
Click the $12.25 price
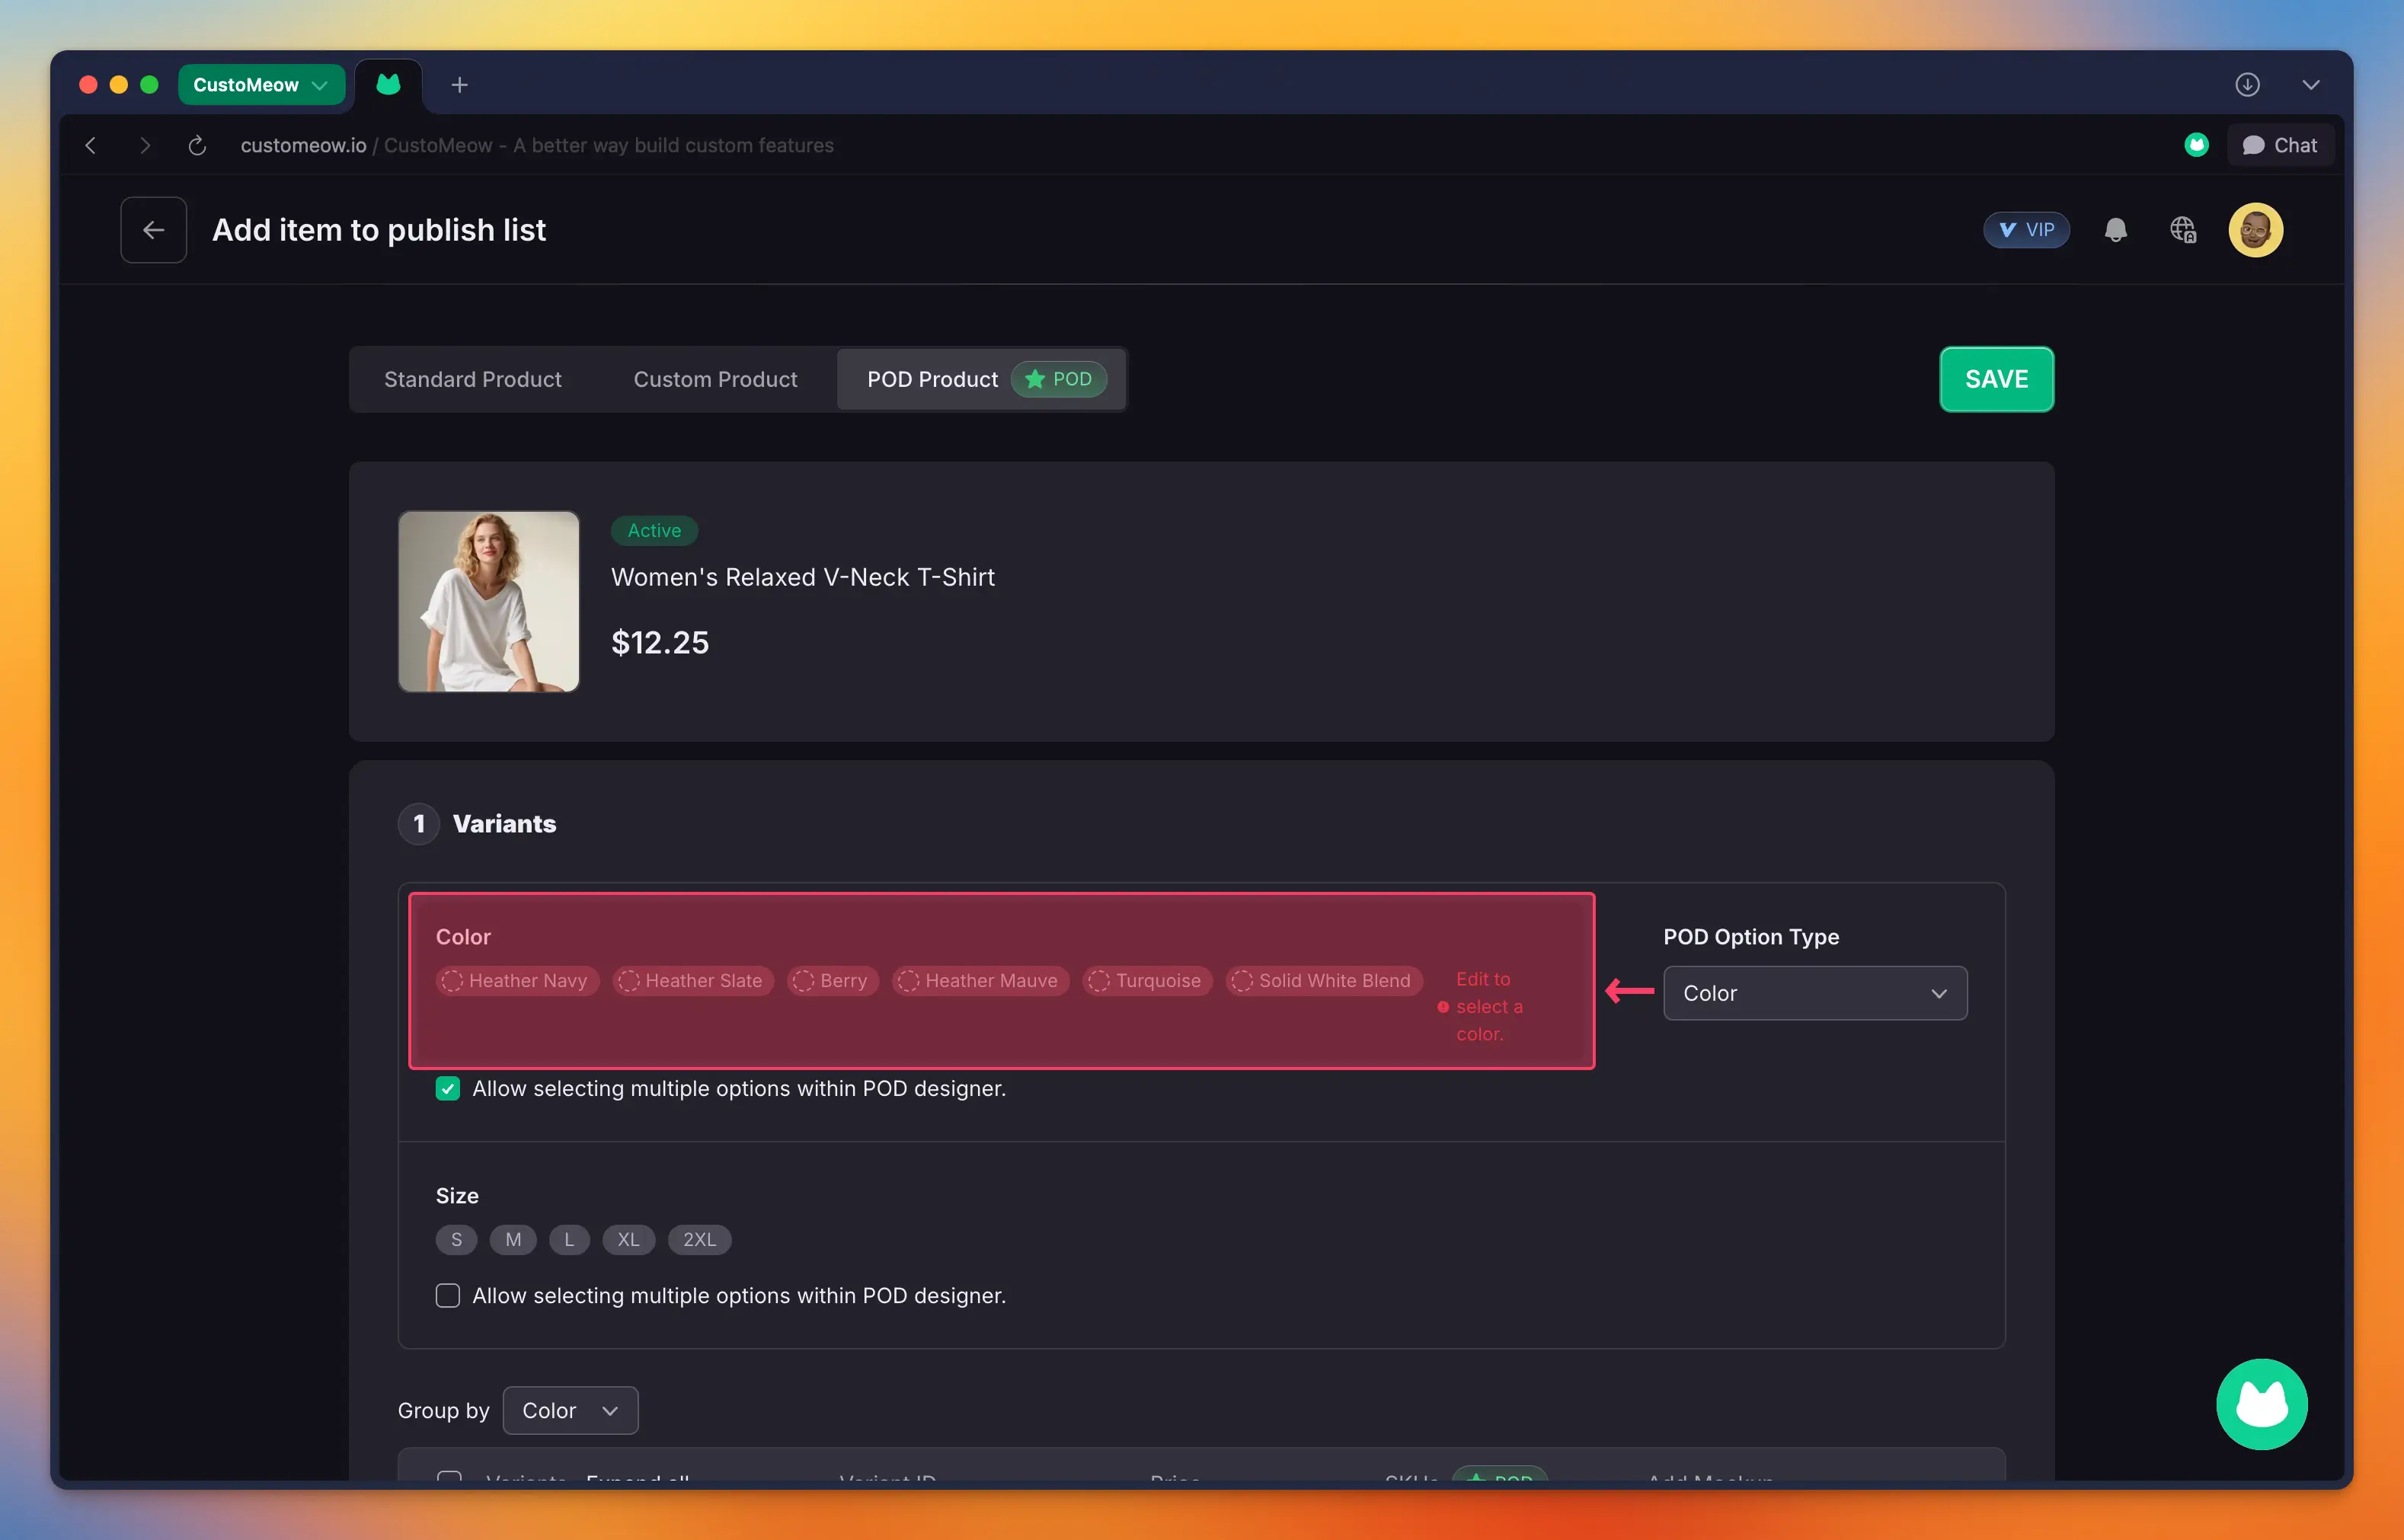[660, 643]
